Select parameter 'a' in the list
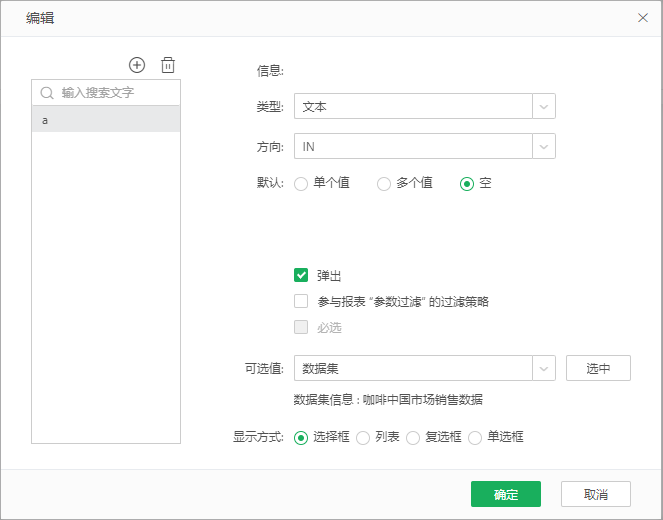Image resolution: width=663 pixels, height=520 pixels. pos(106,120)
